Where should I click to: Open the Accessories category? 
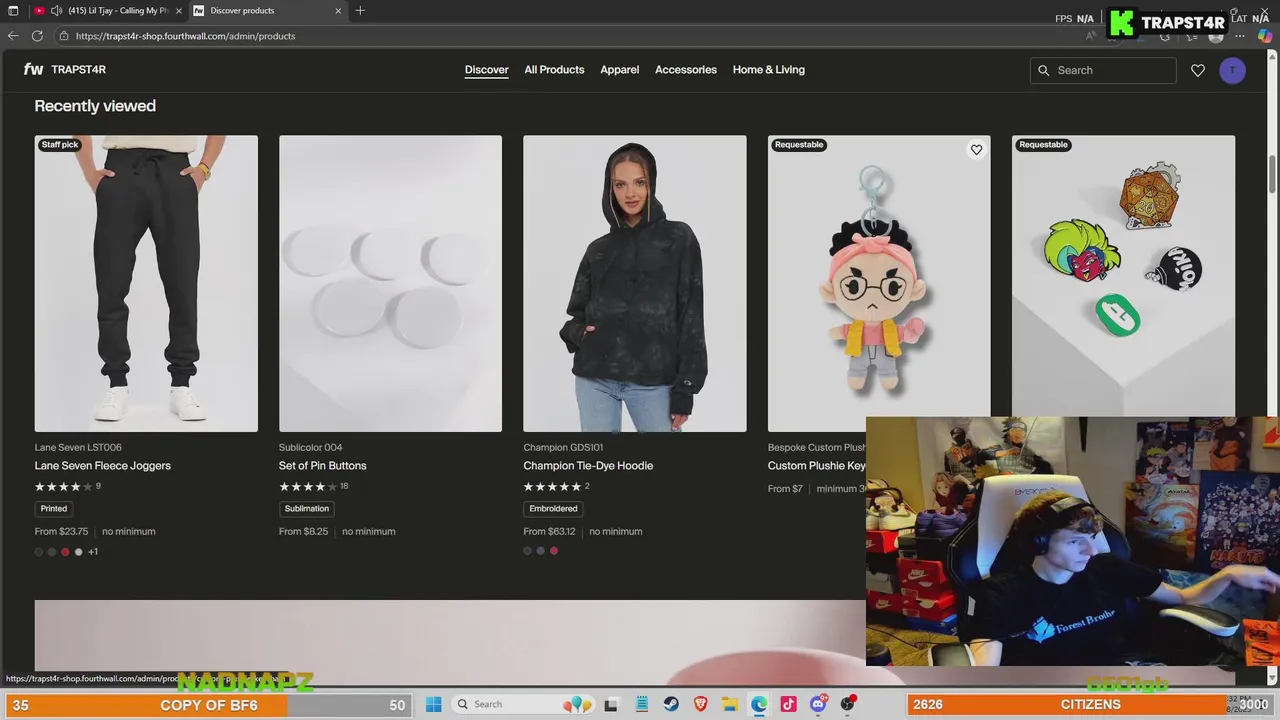pos(686,70)
